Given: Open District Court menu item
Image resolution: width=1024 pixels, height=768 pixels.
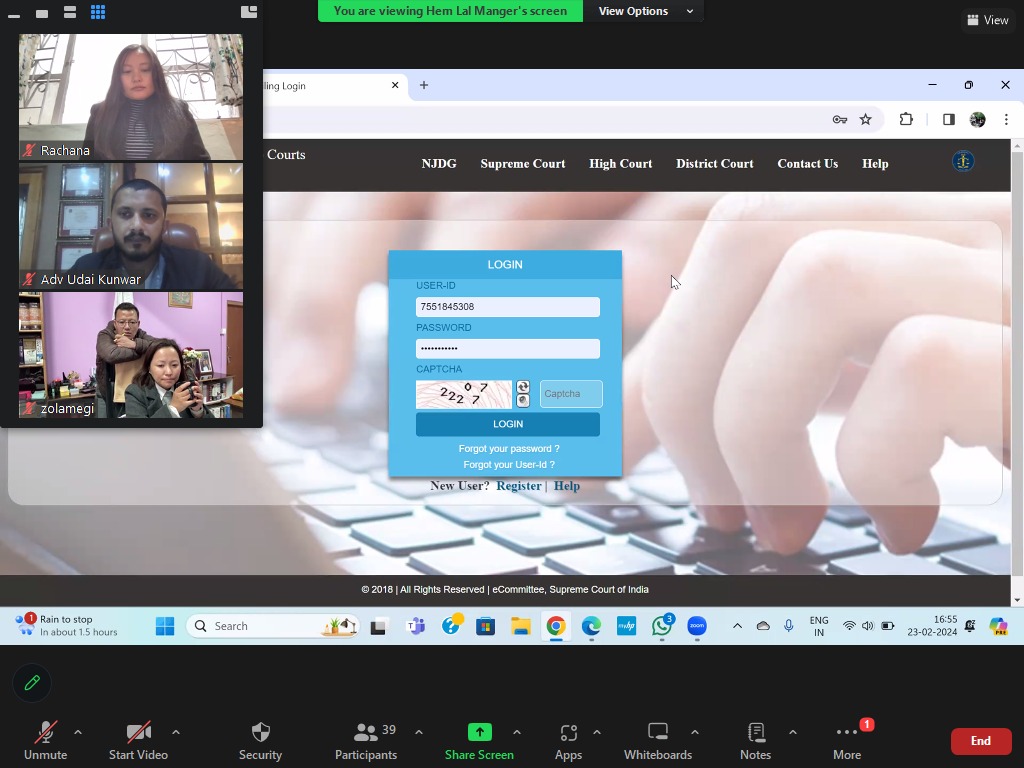Looking at the screenshot, I should [x=714, y=164].
